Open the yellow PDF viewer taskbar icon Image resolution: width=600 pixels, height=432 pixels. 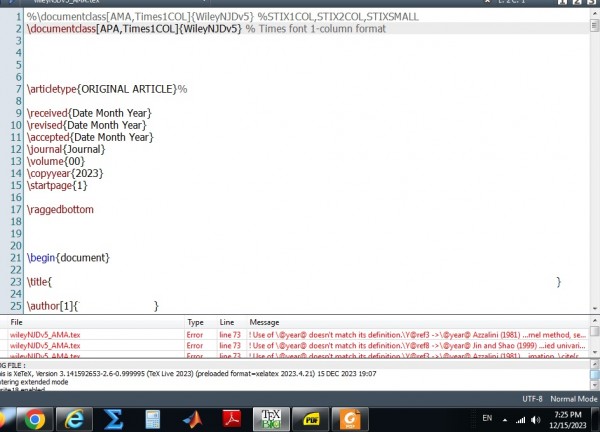[310, 418]
